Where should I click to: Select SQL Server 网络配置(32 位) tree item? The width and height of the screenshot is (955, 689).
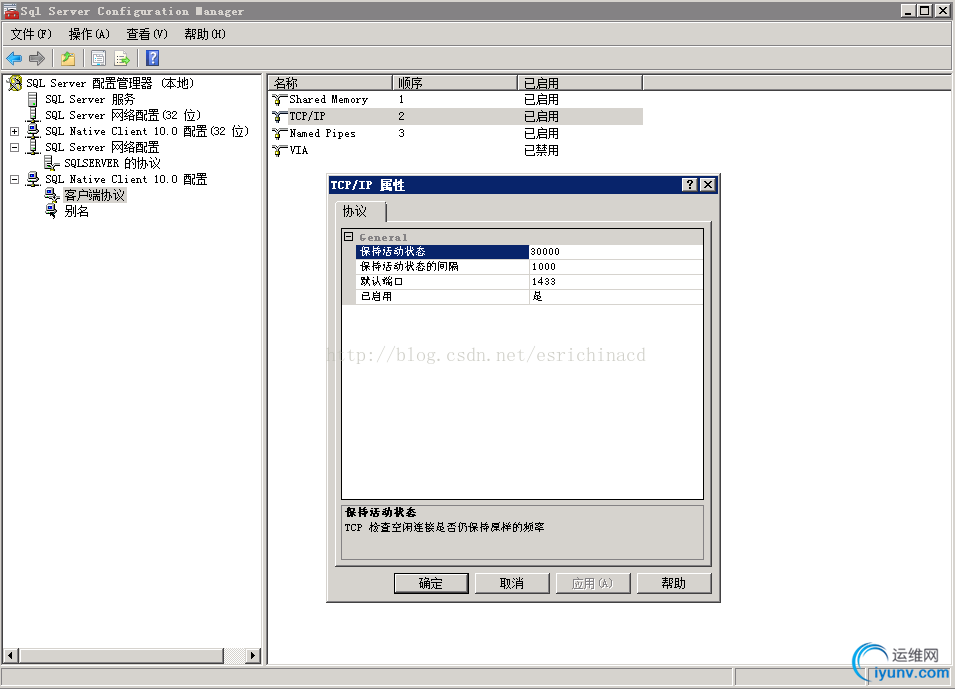(122, 115)
